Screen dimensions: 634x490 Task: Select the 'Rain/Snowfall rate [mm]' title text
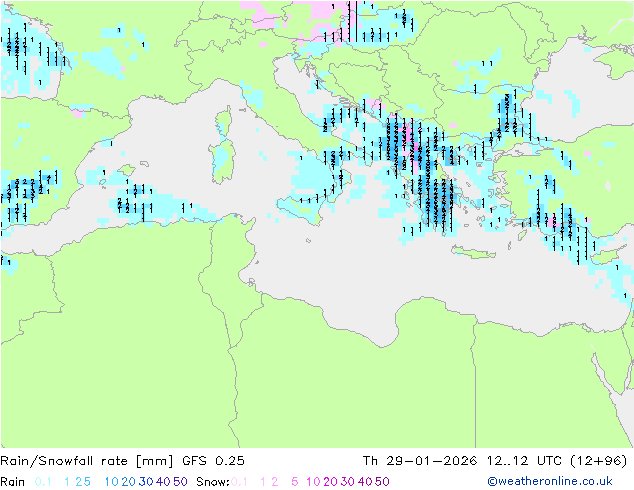coord(87,461)
